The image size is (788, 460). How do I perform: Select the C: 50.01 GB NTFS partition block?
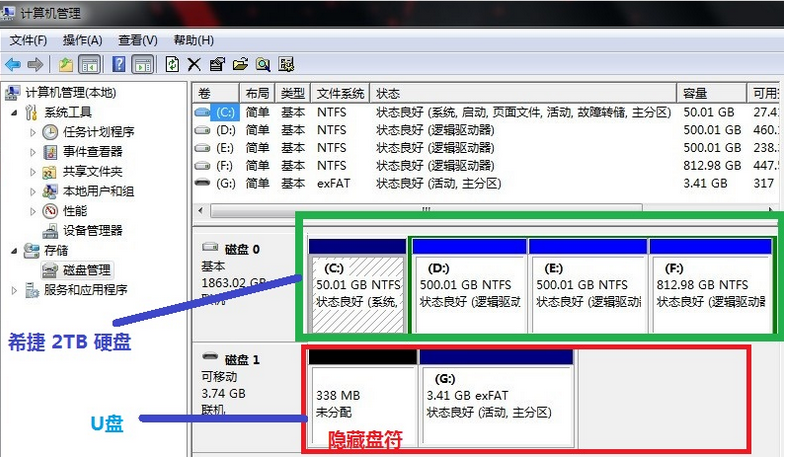pyautogui.click(x=357, y=286)
